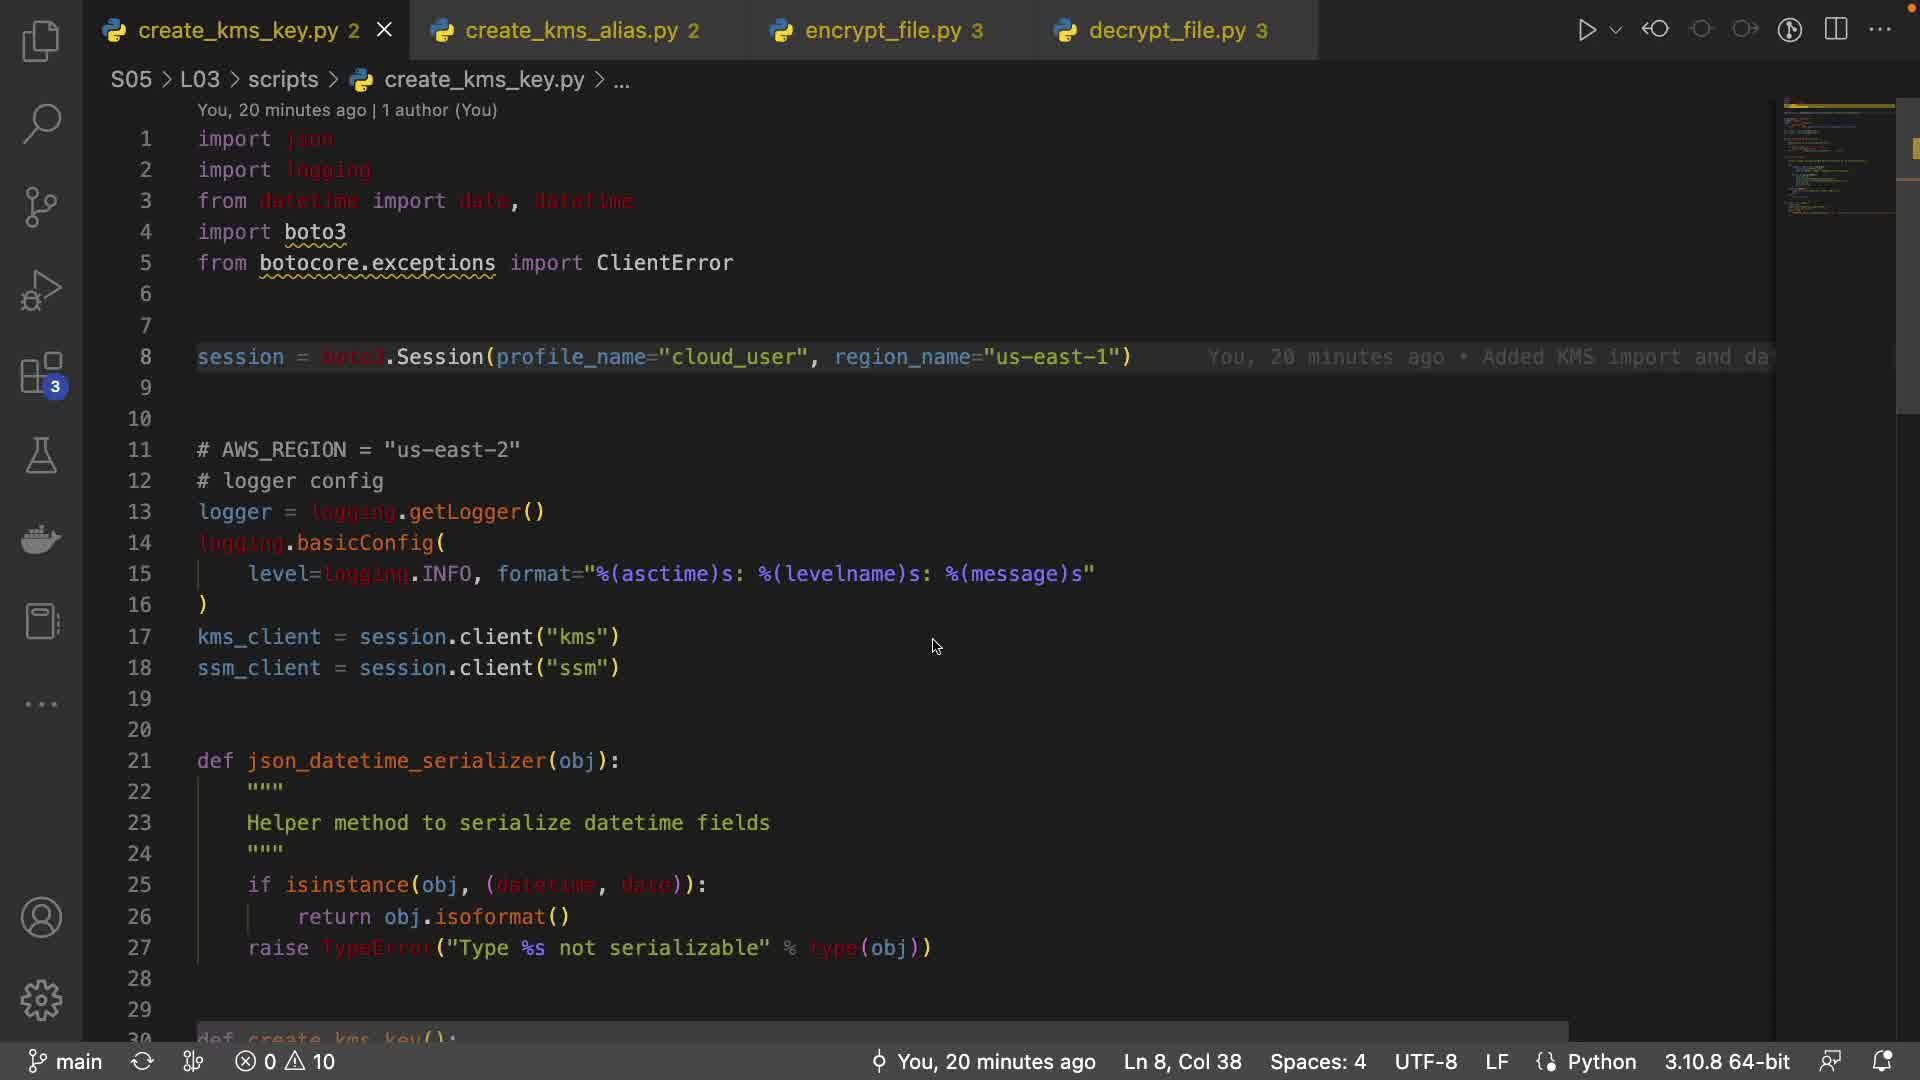Open the Extensions view showing the 3 badge
This screenshot has height=1080, width=1920.
click(41, 375)
